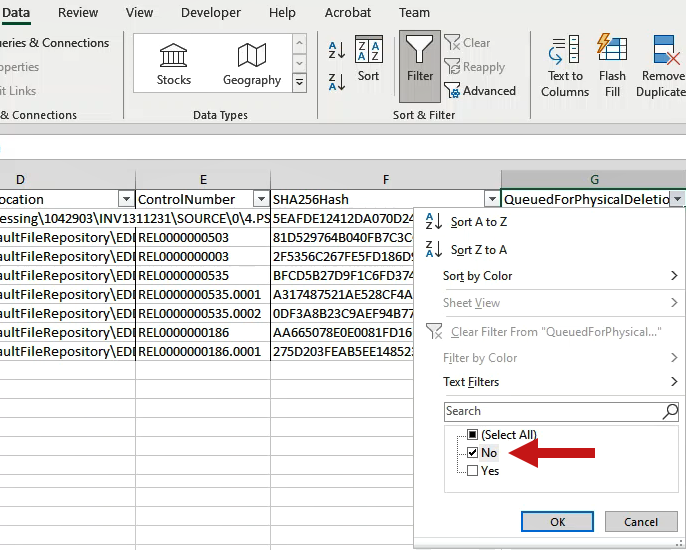Viewport: 686px width, 550px height.
Task: Toggle the (Select All) checkbox
Action: [x=472, y=434]
